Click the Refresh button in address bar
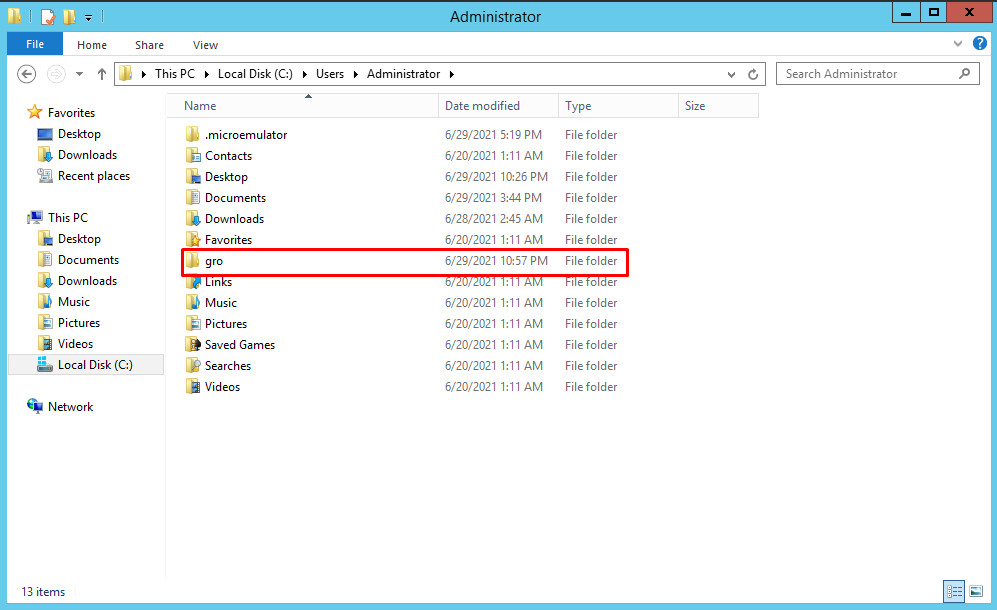This screenshot has width=997, height=610. pyautogui.click(x=755, y=74)
